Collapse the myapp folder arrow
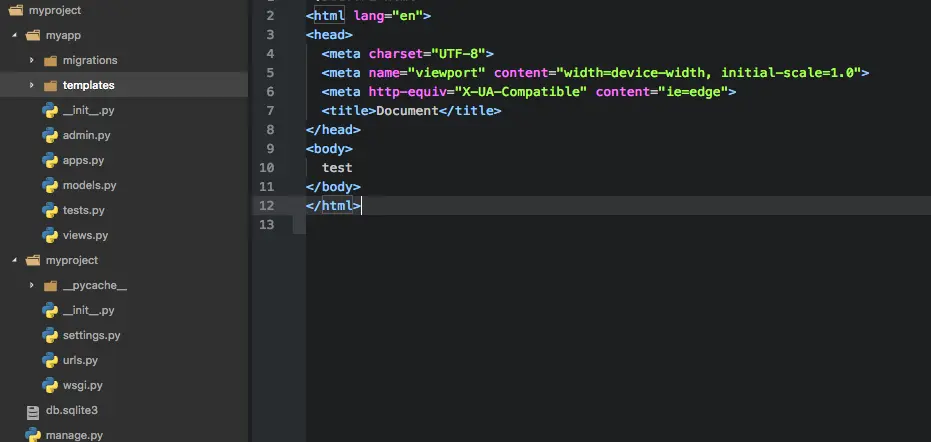Image resolution: width=931 pixels, height=442 pixels. pos(14,36)
